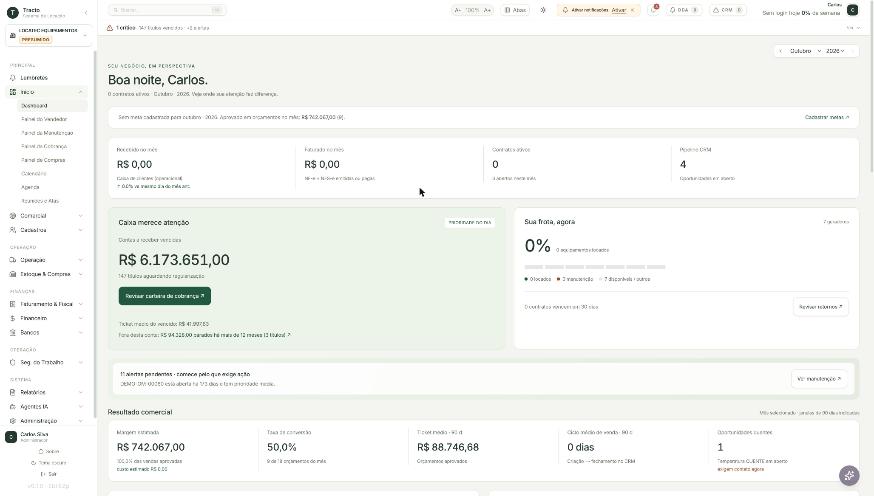Click the Sair logout option
This screenshot has height=496, width=874.
48,474
